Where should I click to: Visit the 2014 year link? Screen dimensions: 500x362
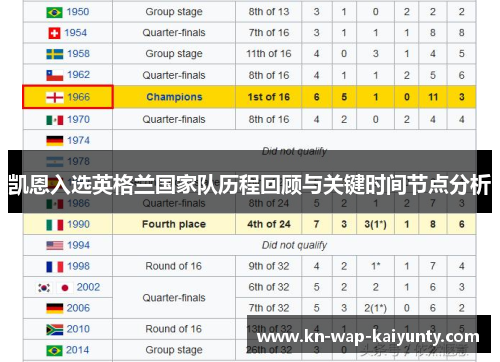coord(77,350)
